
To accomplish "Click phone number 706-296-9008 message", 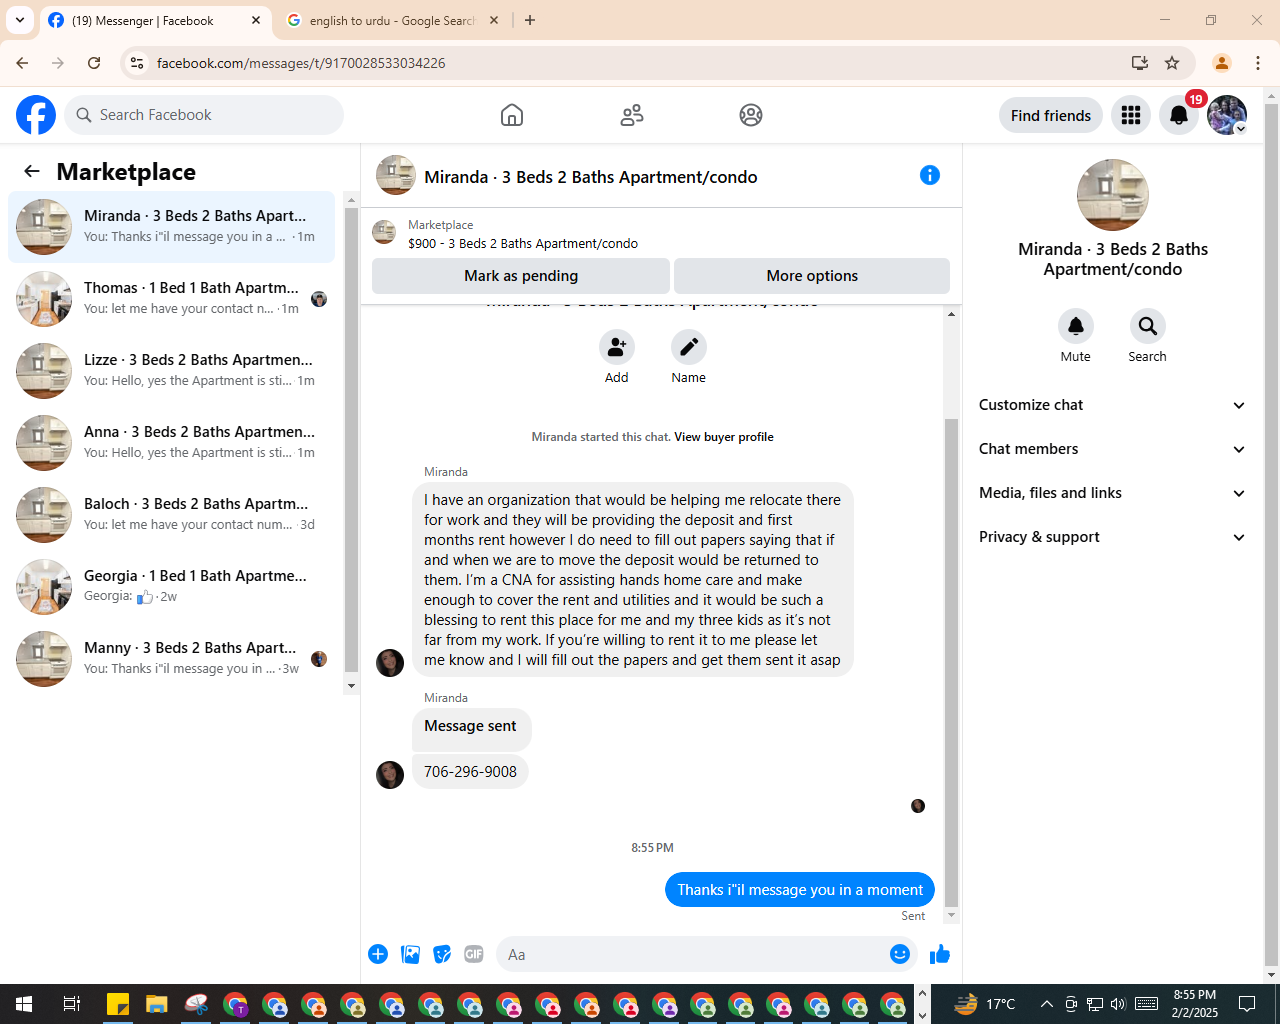I will pyautogui.click(x=470, y=772).
